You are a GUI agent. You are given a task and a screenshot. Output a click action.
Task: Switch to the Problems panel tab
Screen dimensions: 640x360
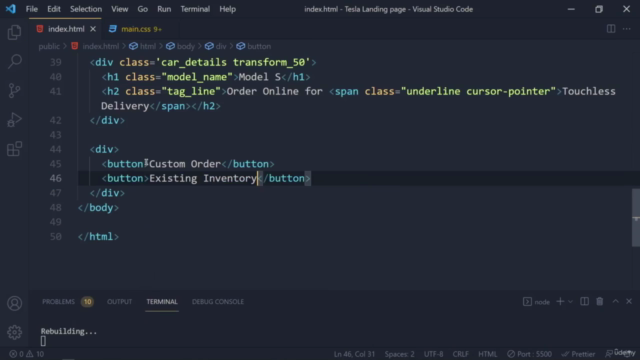click(58, 302)
